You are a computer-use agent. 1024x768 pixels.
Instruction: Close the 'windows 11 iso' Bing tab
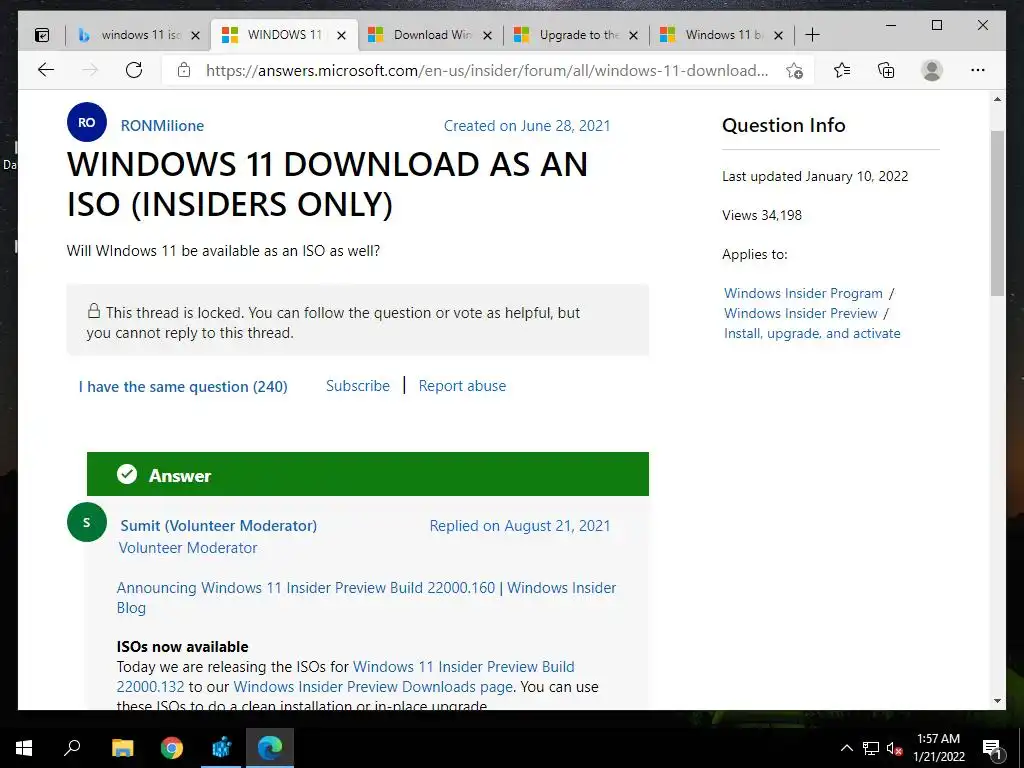(195, 35)
